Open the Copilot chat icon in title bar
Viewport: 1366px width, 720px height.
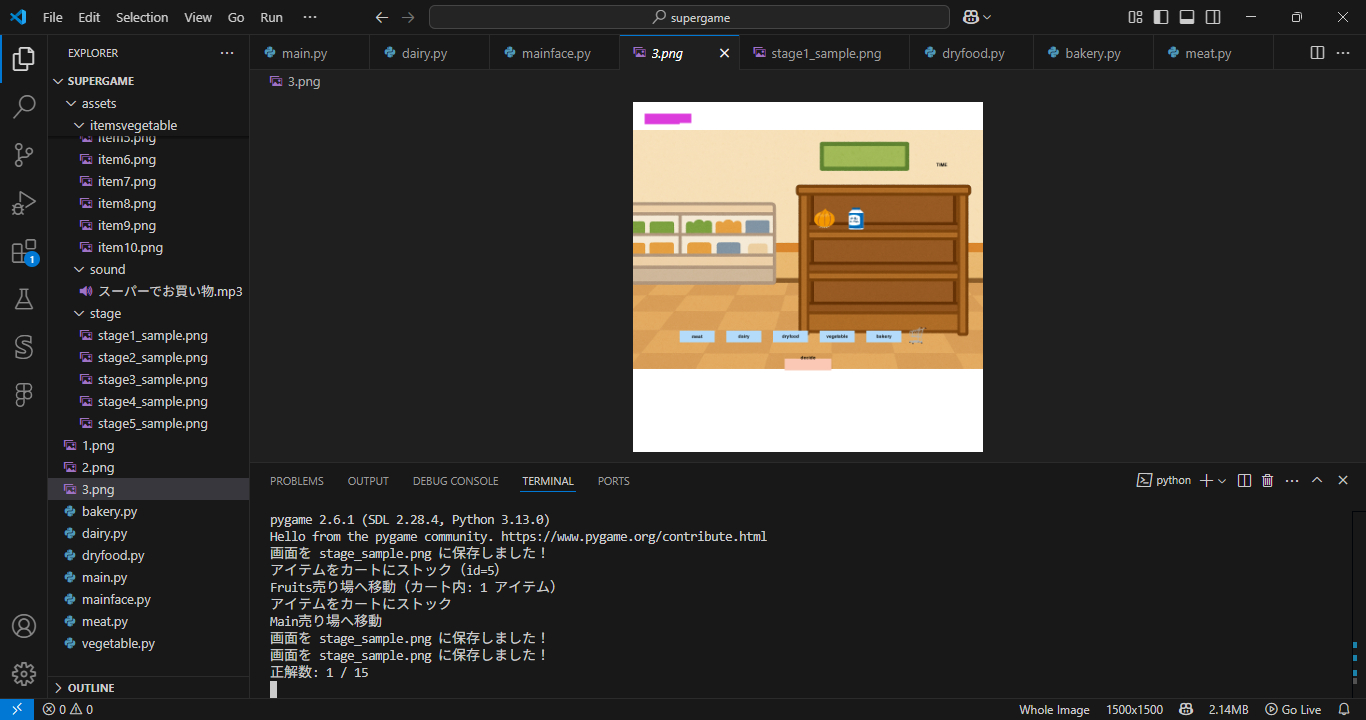click(x=971, y=17)
